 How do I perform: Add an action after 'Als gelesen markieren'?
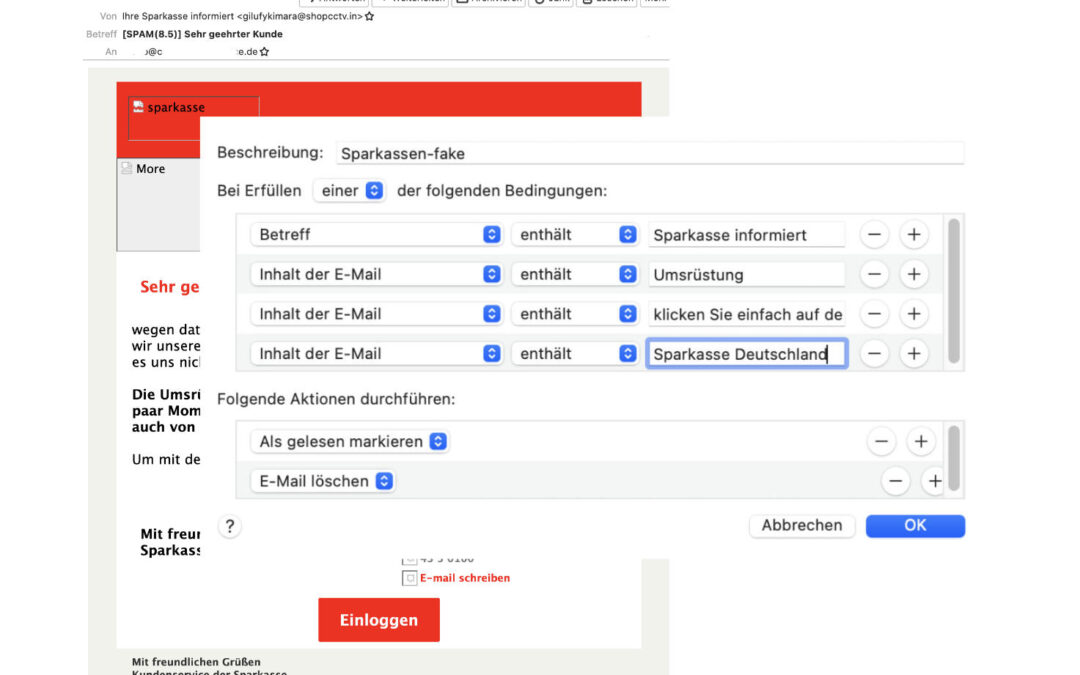(921, 442)
